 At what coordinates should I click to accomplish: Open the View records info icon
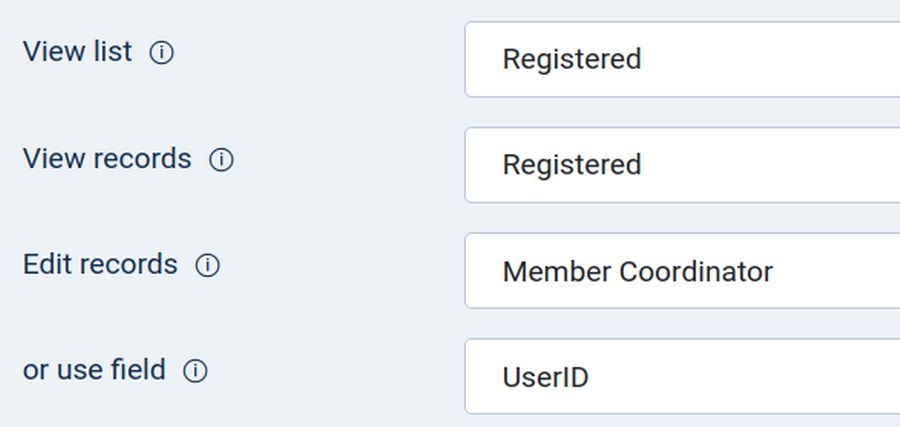[x=221, y=160]
